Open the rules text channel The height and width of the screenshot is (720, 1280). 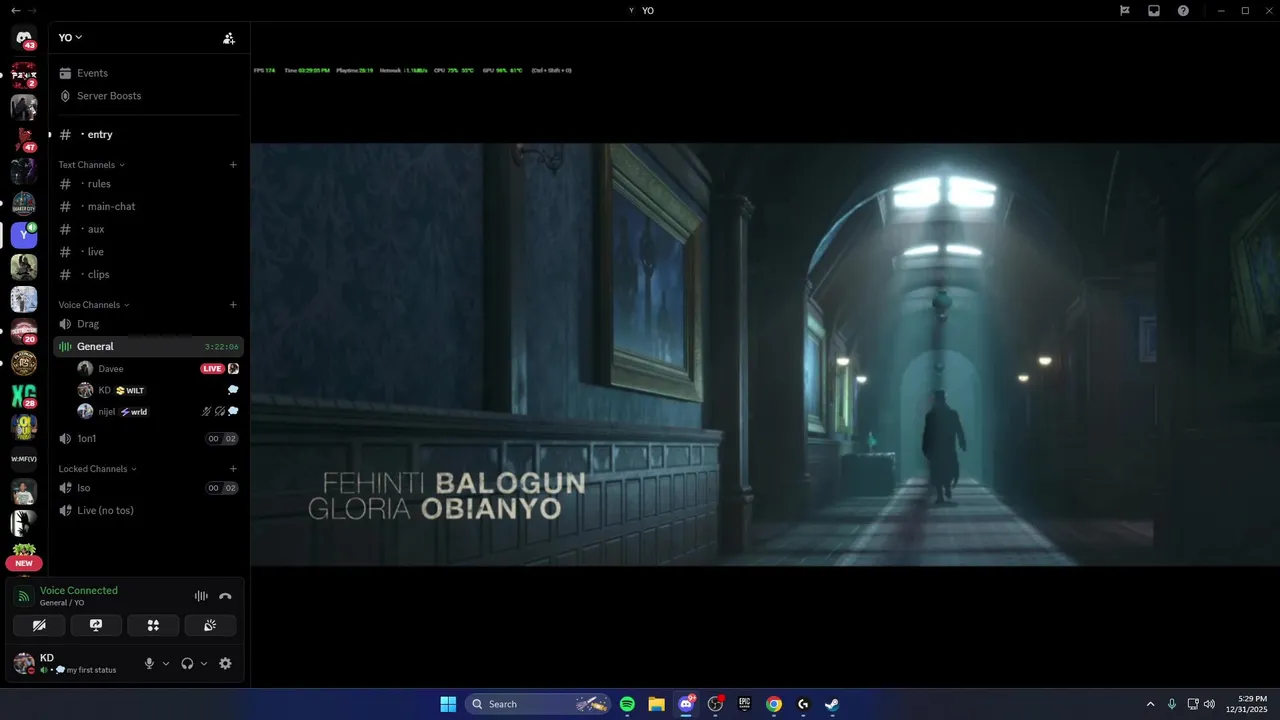147,184
